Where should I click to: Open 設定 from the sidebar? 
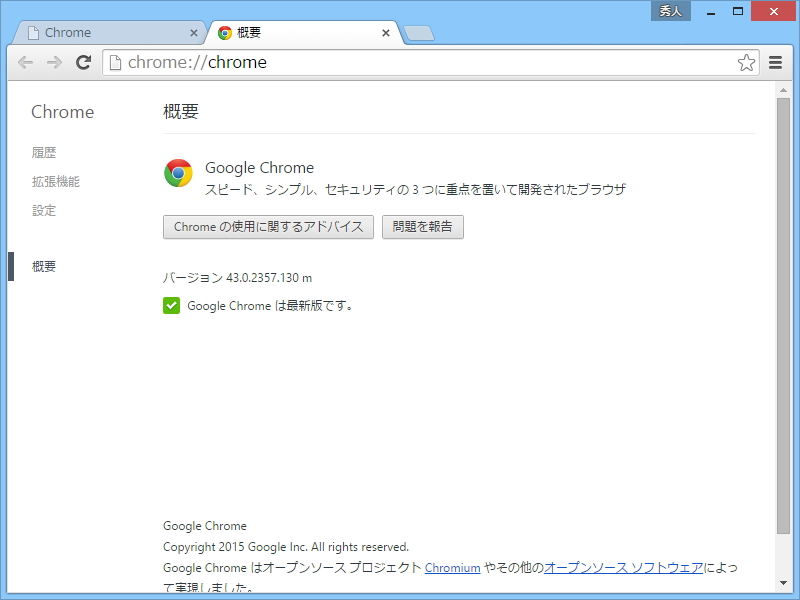point(43,211)
